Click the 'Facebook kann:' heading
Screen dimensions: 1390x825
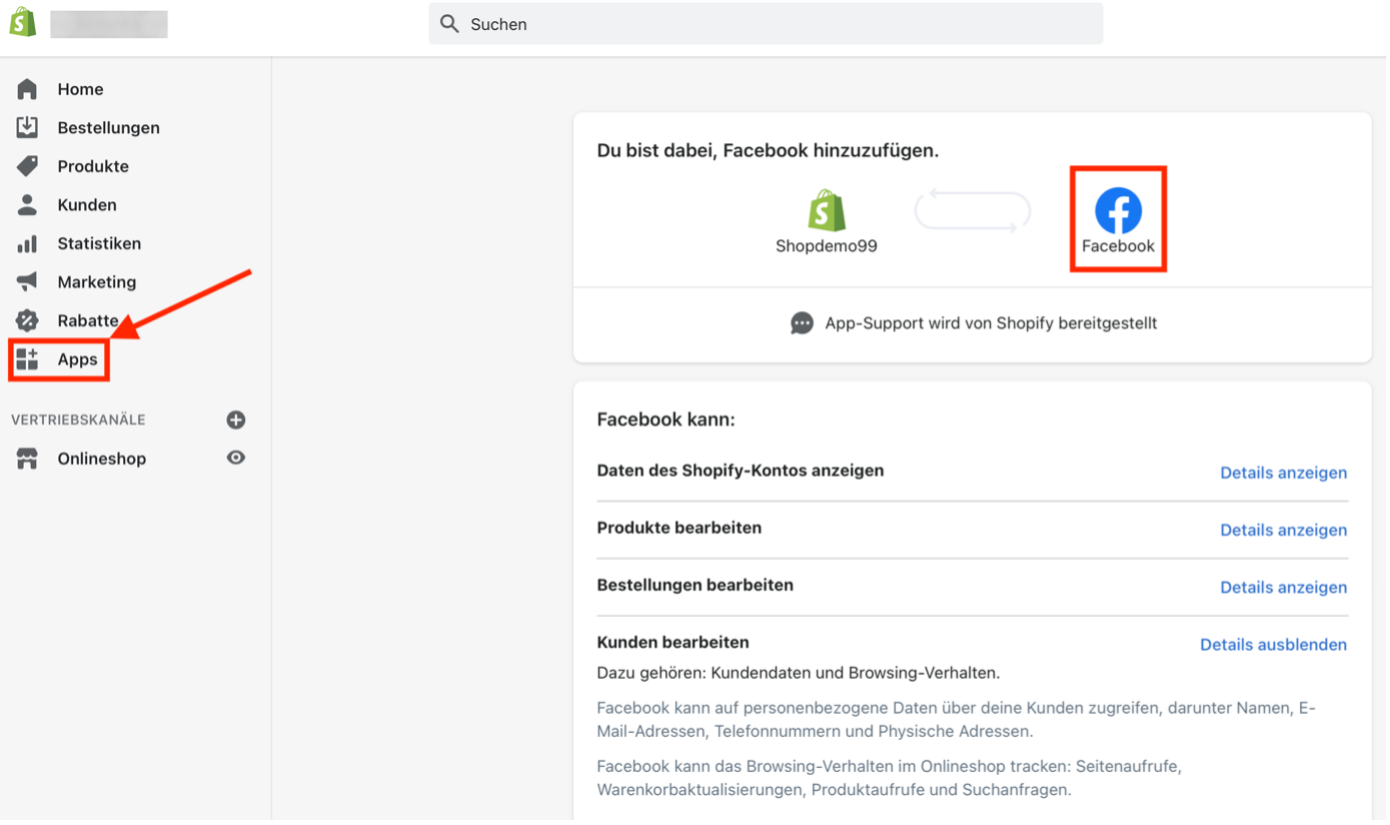point(666,419)
